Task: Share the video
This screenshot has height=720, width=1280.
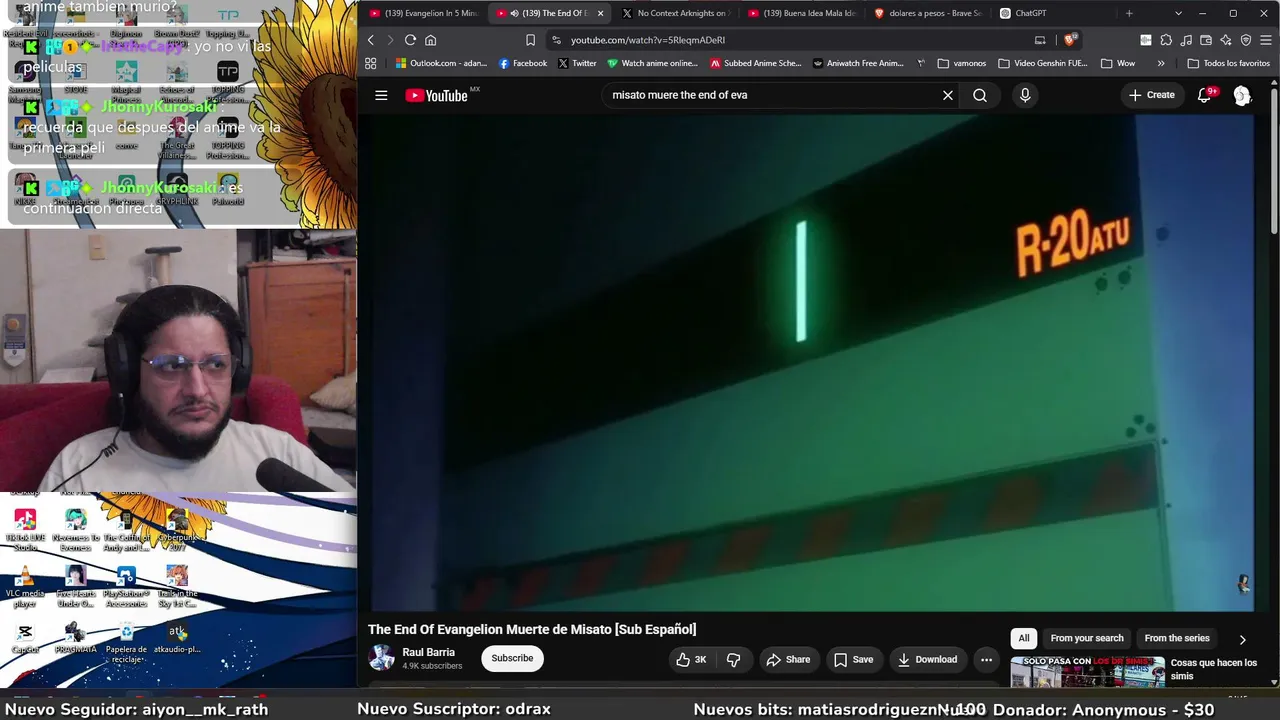Action: click(788, 659)
